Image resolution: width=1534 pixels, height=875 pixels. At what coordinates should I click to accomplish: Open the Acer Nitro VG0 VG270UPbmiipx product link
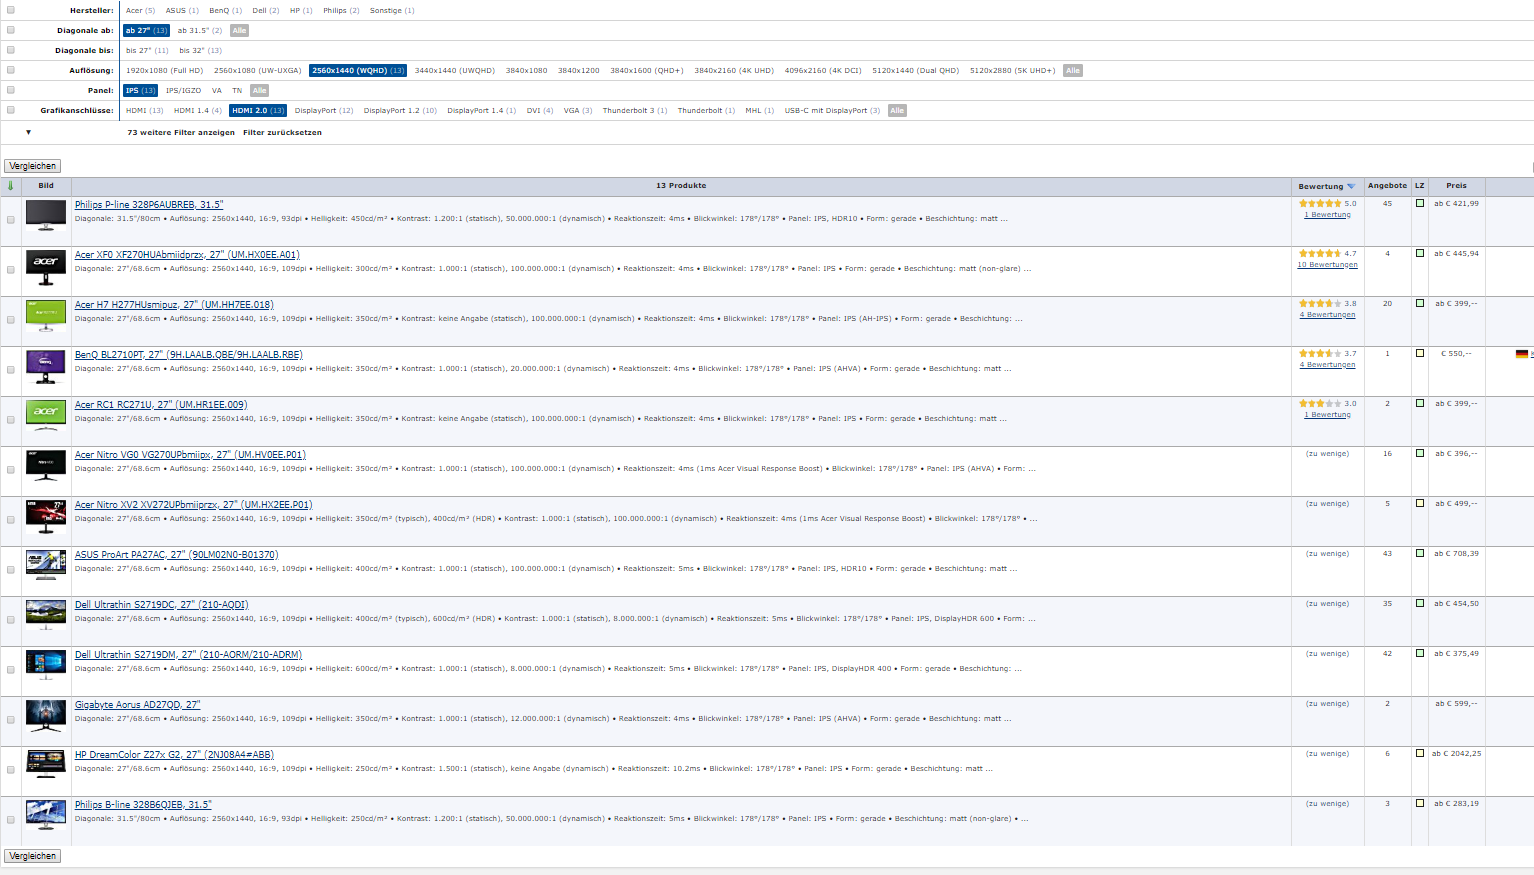pyautogui.click(x=190, y=455)
